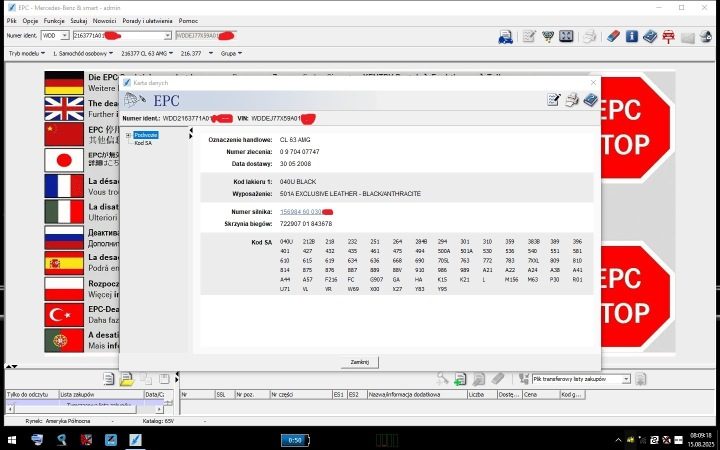Click the greyed VIN input field
Screen dimensions: 720x450
coord(206,35)
